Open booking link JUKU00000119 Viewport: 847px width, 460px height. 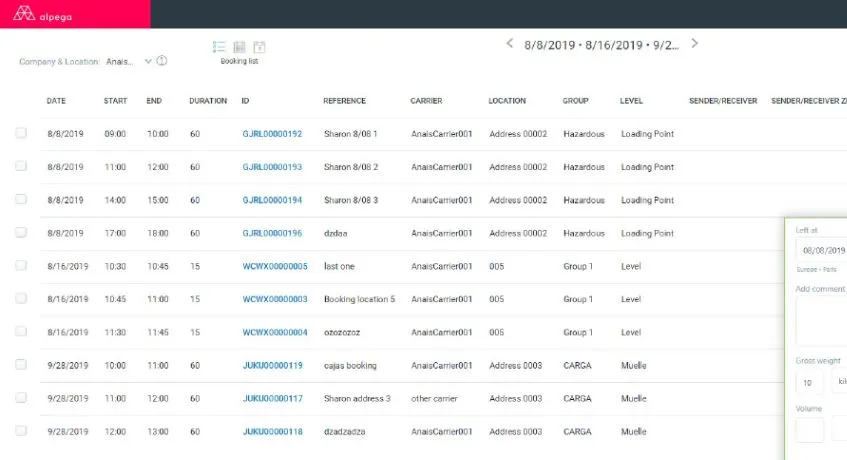(273, 366)
